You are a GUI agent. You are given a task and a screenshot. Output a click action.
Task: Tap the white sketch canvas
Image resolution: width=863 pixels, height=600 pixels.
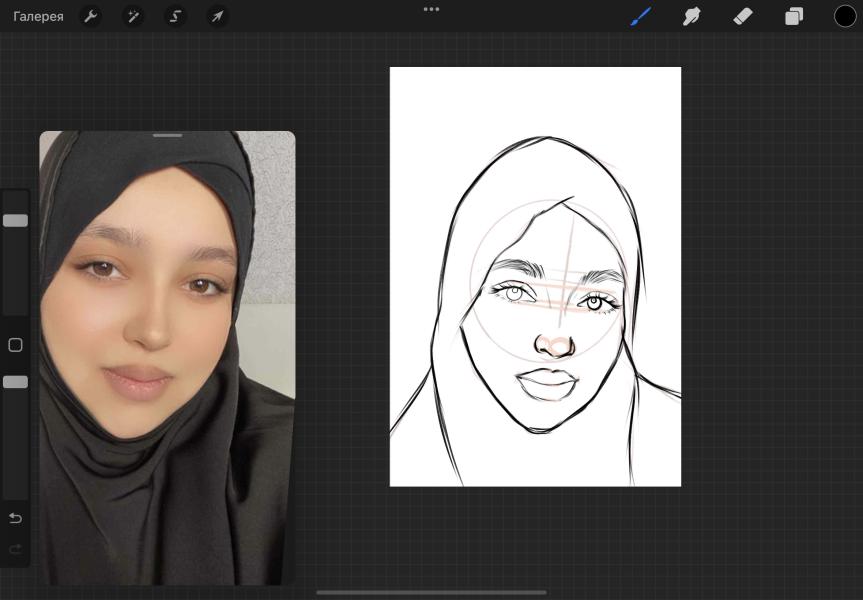[x=536, y=277]
